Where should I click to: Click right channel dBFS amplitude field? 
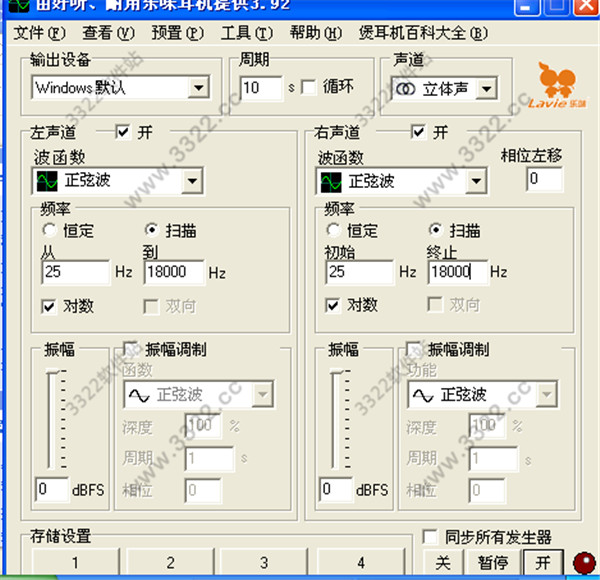pyautogui.click(x=336, y=489)
